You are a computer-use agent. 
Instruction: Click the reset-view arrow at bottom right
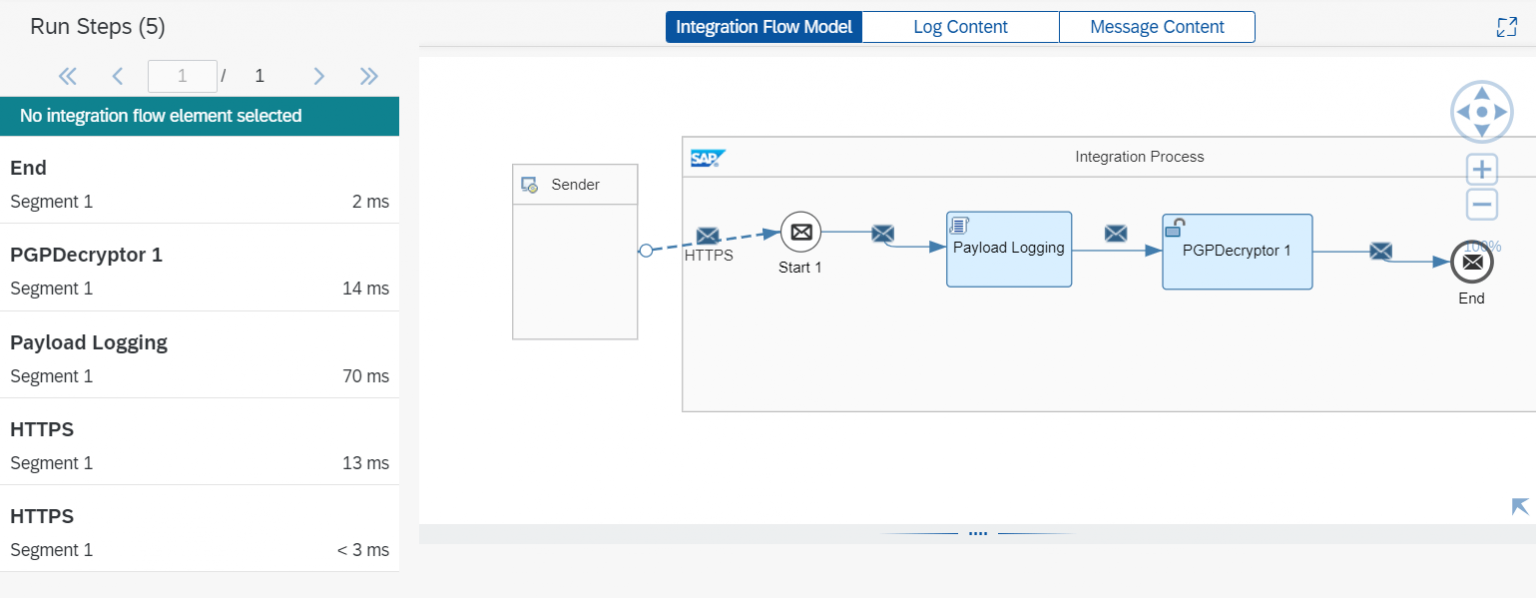click(x=1518, y=508)
